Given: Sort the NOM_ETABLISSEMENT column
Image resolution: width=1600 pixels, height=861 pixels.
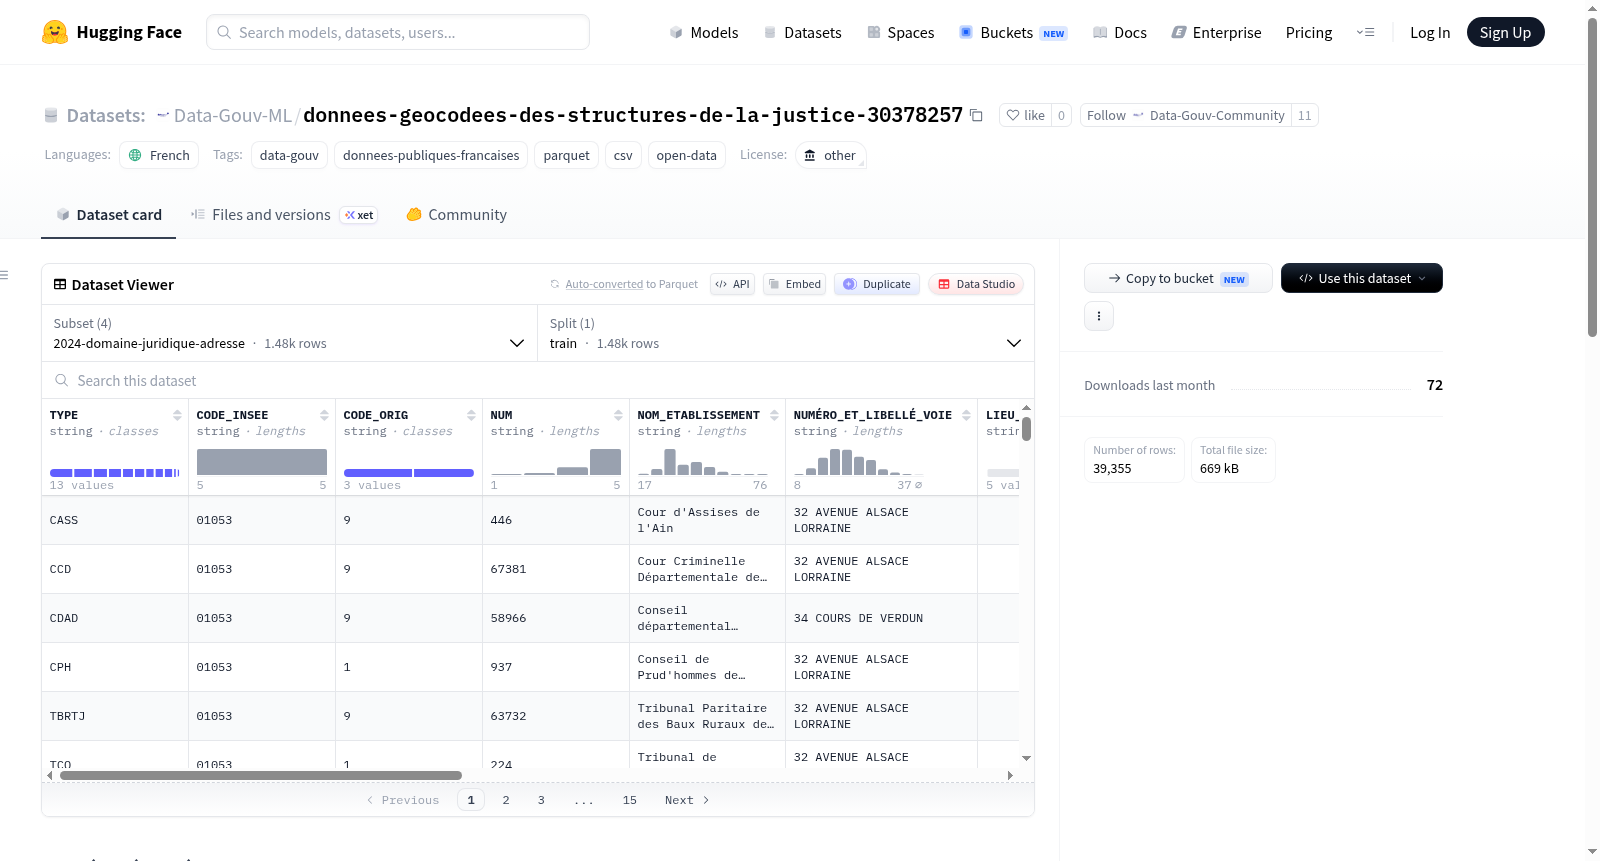Looking at the screenshot, I should pyautogui.click(x=774, y=415).
